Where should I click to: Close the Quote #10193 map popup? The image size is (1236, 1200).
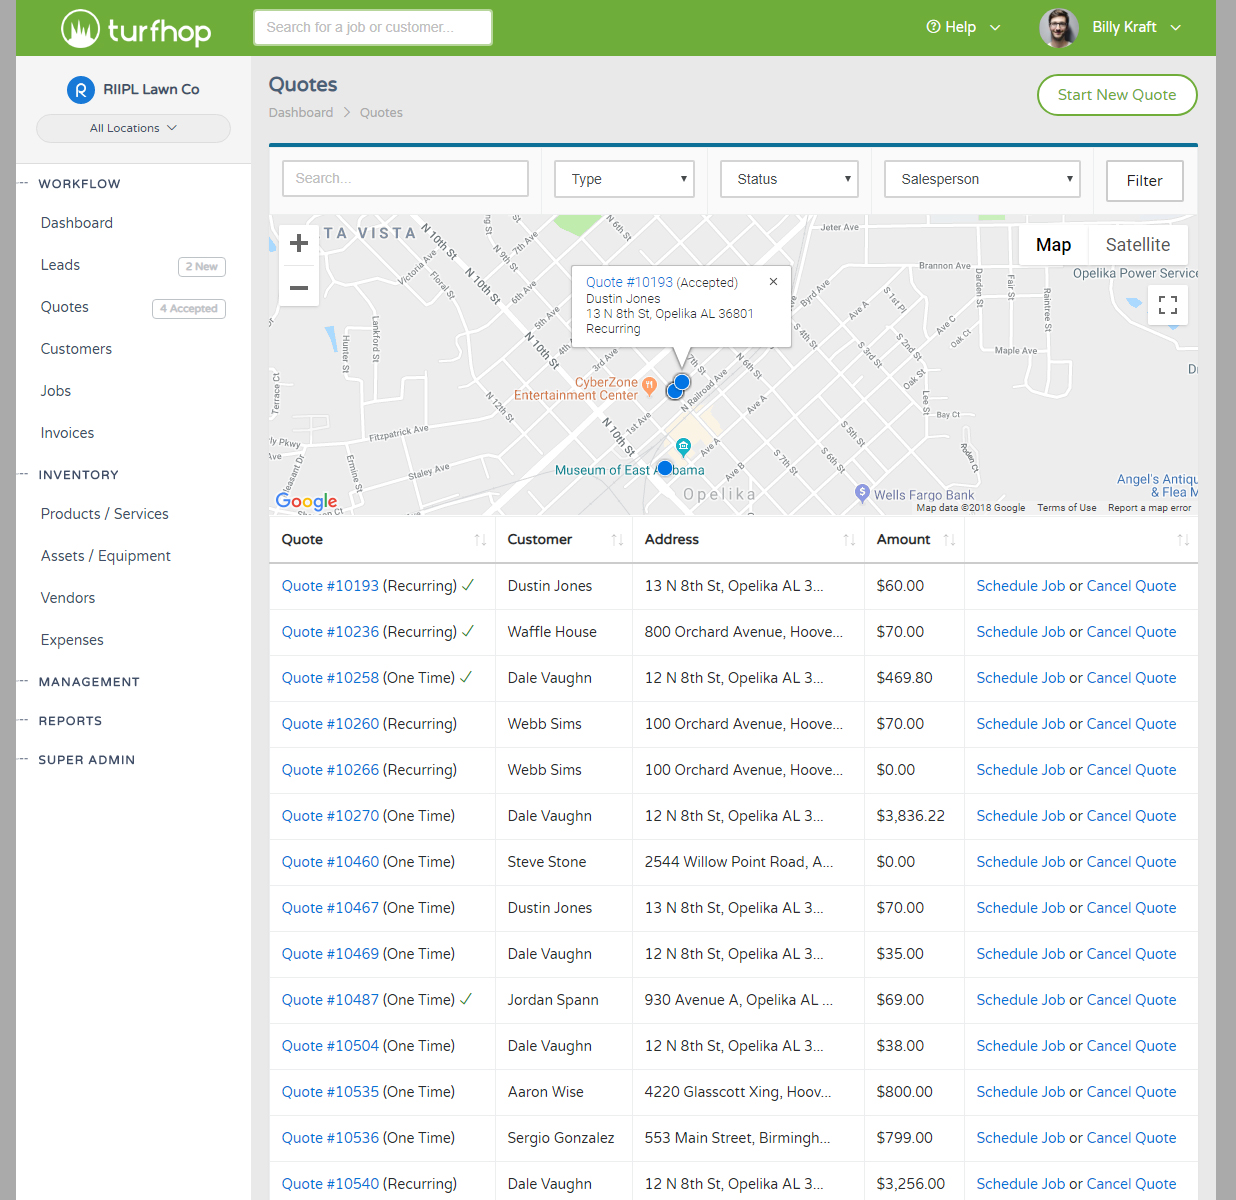pyautogui.click(x=773, y=282)
